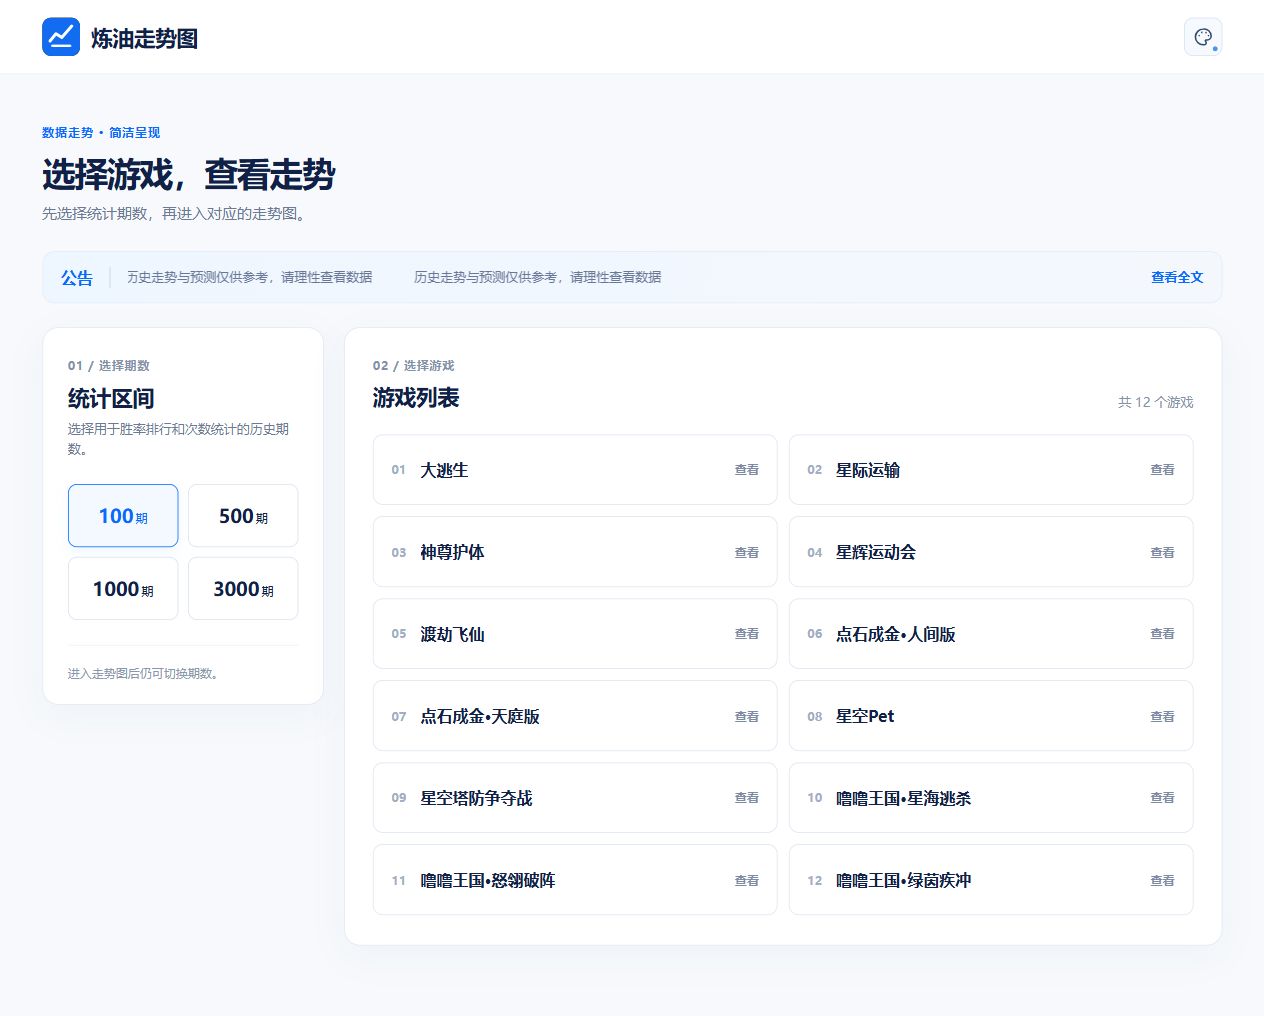
Task: Open the 渡劫飞仙 game card
Action: [575, 634]
